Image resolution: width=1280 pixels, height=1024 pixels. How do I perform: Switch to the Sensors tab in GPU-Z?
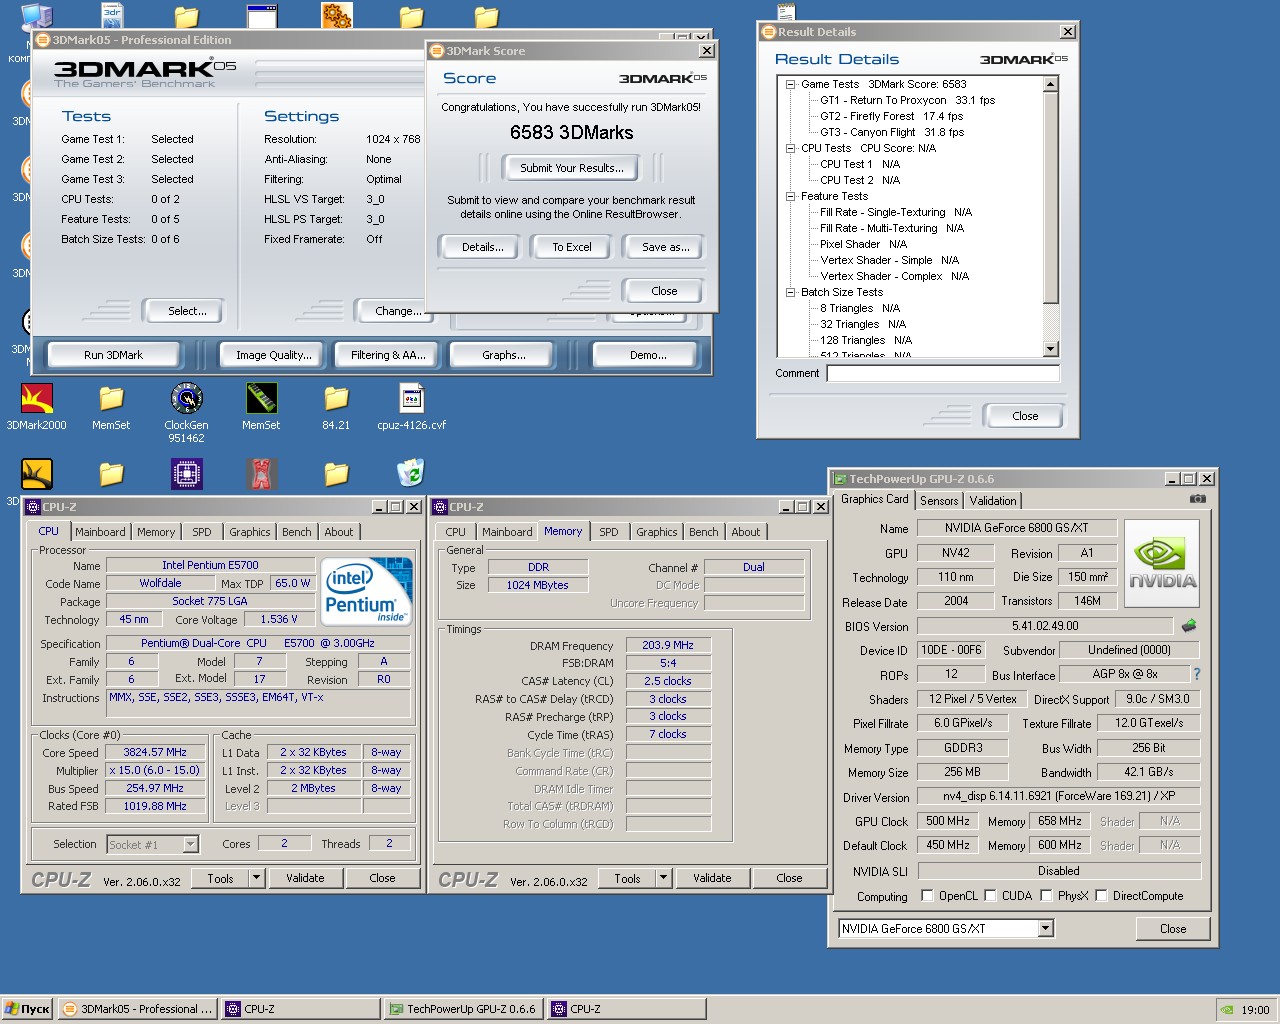point(939,501)
